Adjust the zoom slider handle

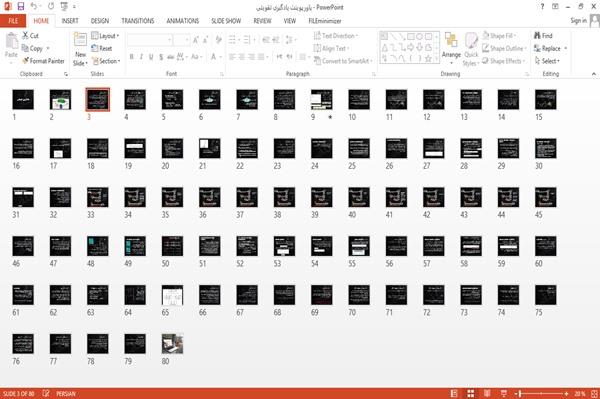point(520,393)
